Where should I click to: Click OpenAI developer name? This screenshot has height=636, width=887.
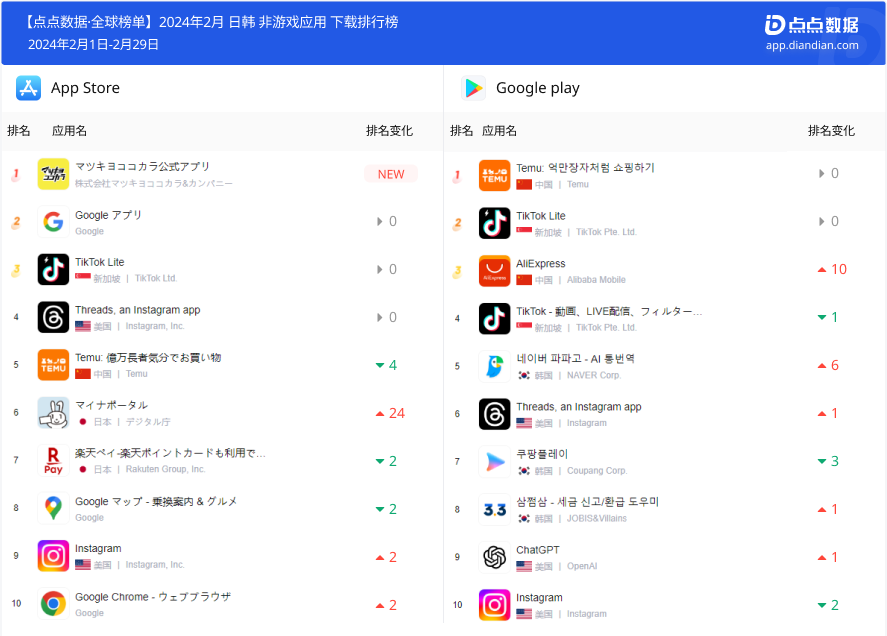pos(582,566)
